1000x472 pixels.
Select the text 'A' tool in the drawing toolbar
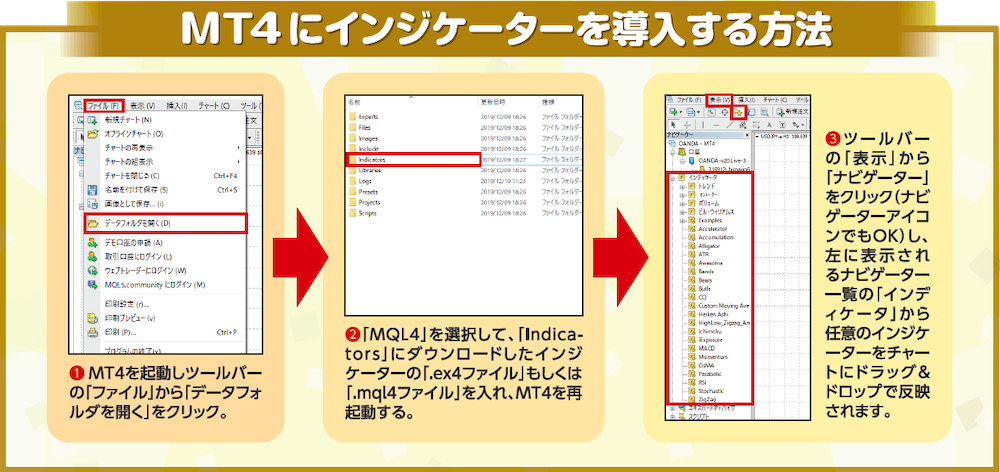click(770, 125)
